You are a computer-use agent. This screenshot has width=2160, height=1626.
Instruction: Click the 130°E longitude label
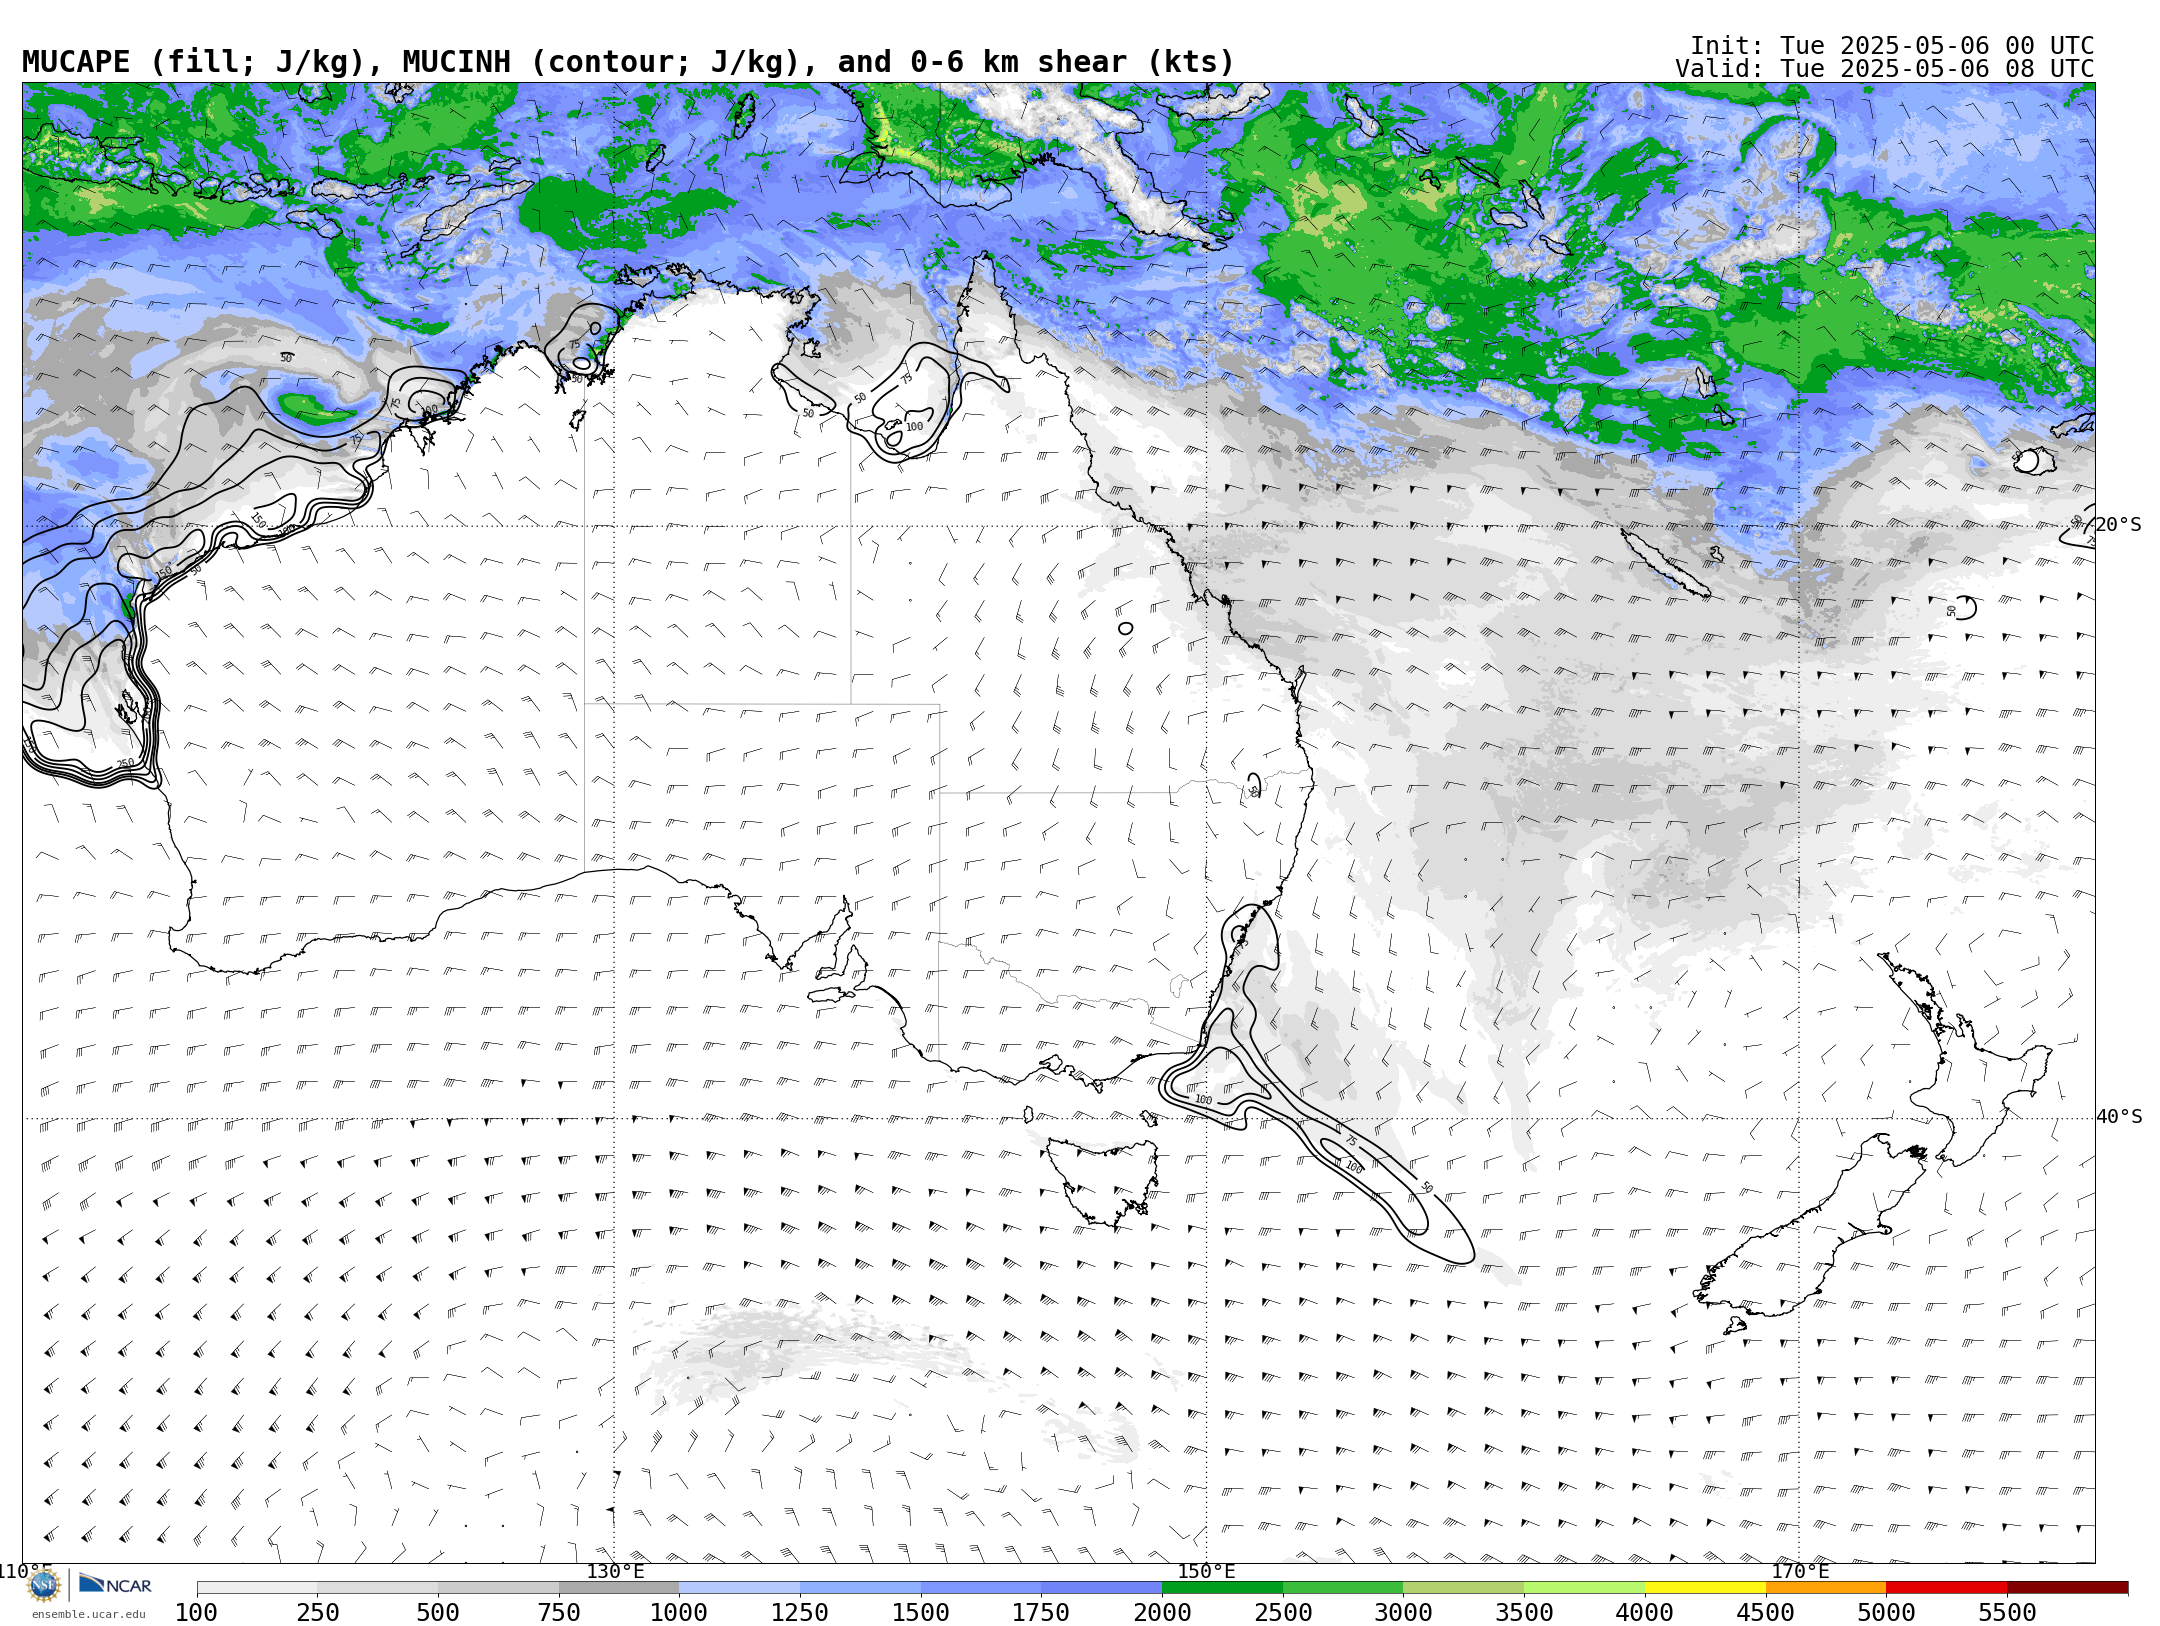pyautogui.click(x=615, y=1571)
